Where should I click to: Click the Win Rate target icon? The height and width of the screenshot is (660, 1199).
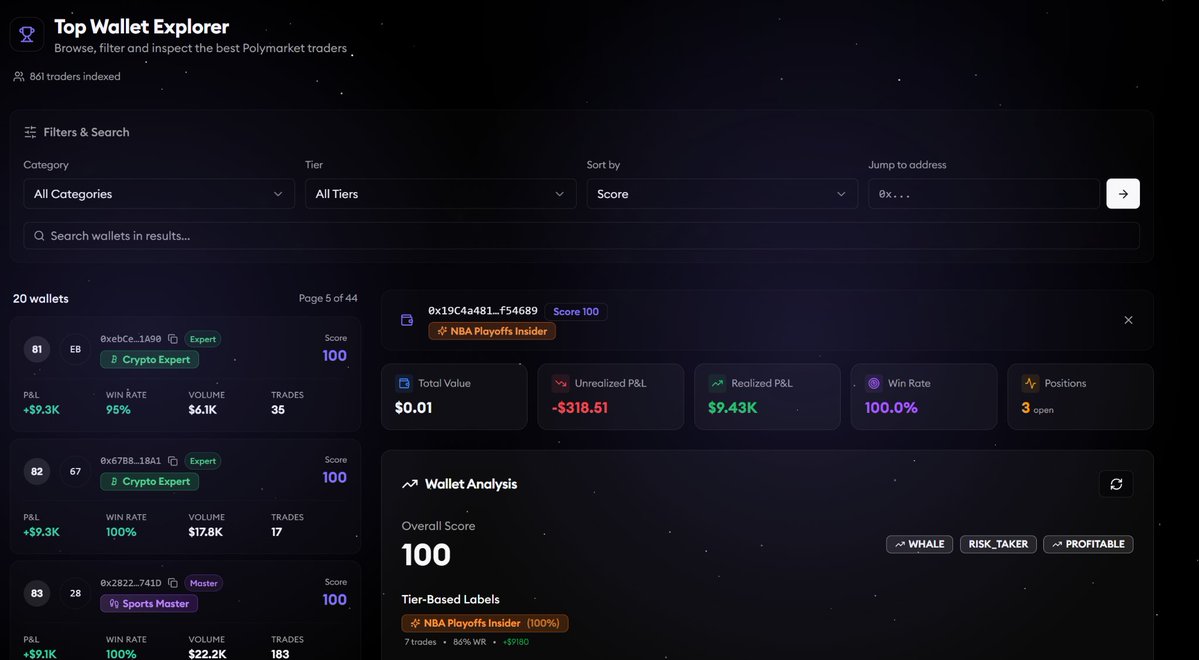click(873, 383)
